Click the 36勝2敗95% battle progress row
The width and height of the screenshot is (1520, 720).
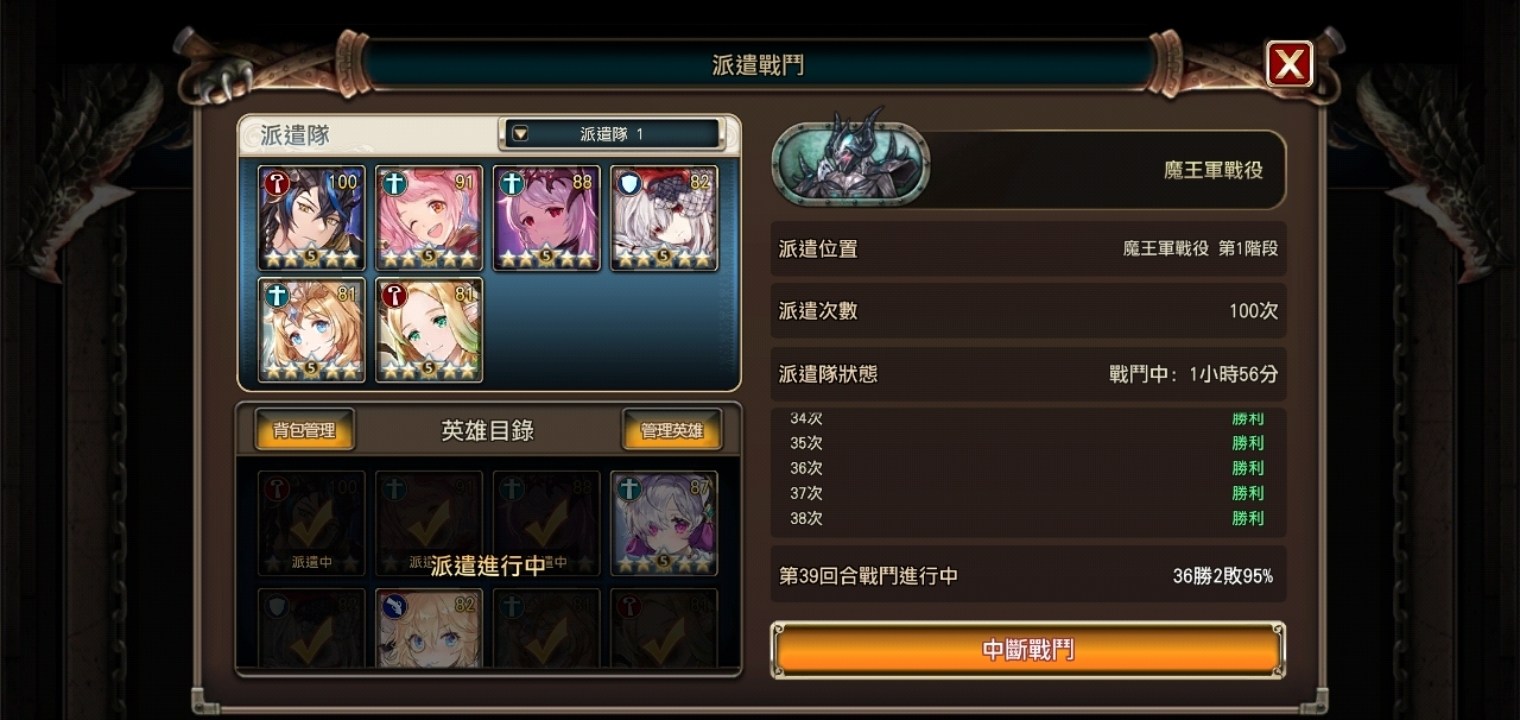click(x=1028, y=576)
